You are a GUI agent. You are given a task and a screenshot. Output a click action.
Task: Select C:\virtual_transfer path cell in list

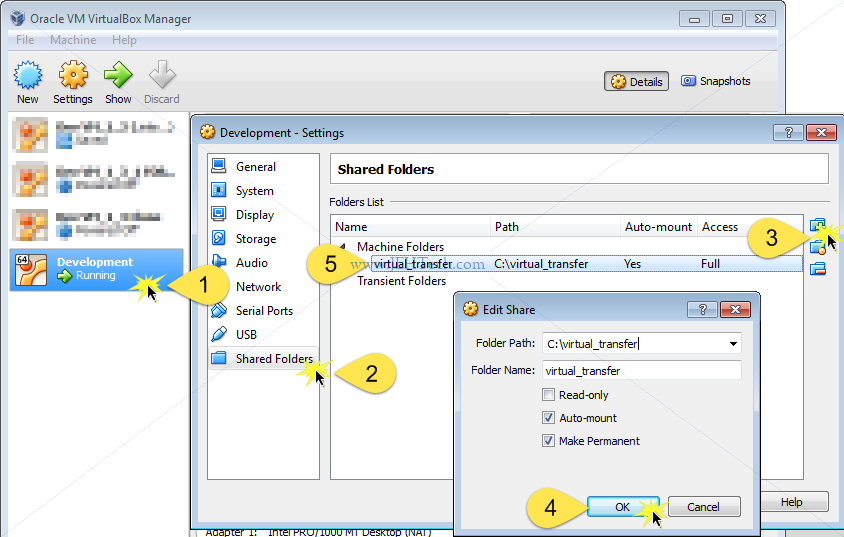pos(541,264)
